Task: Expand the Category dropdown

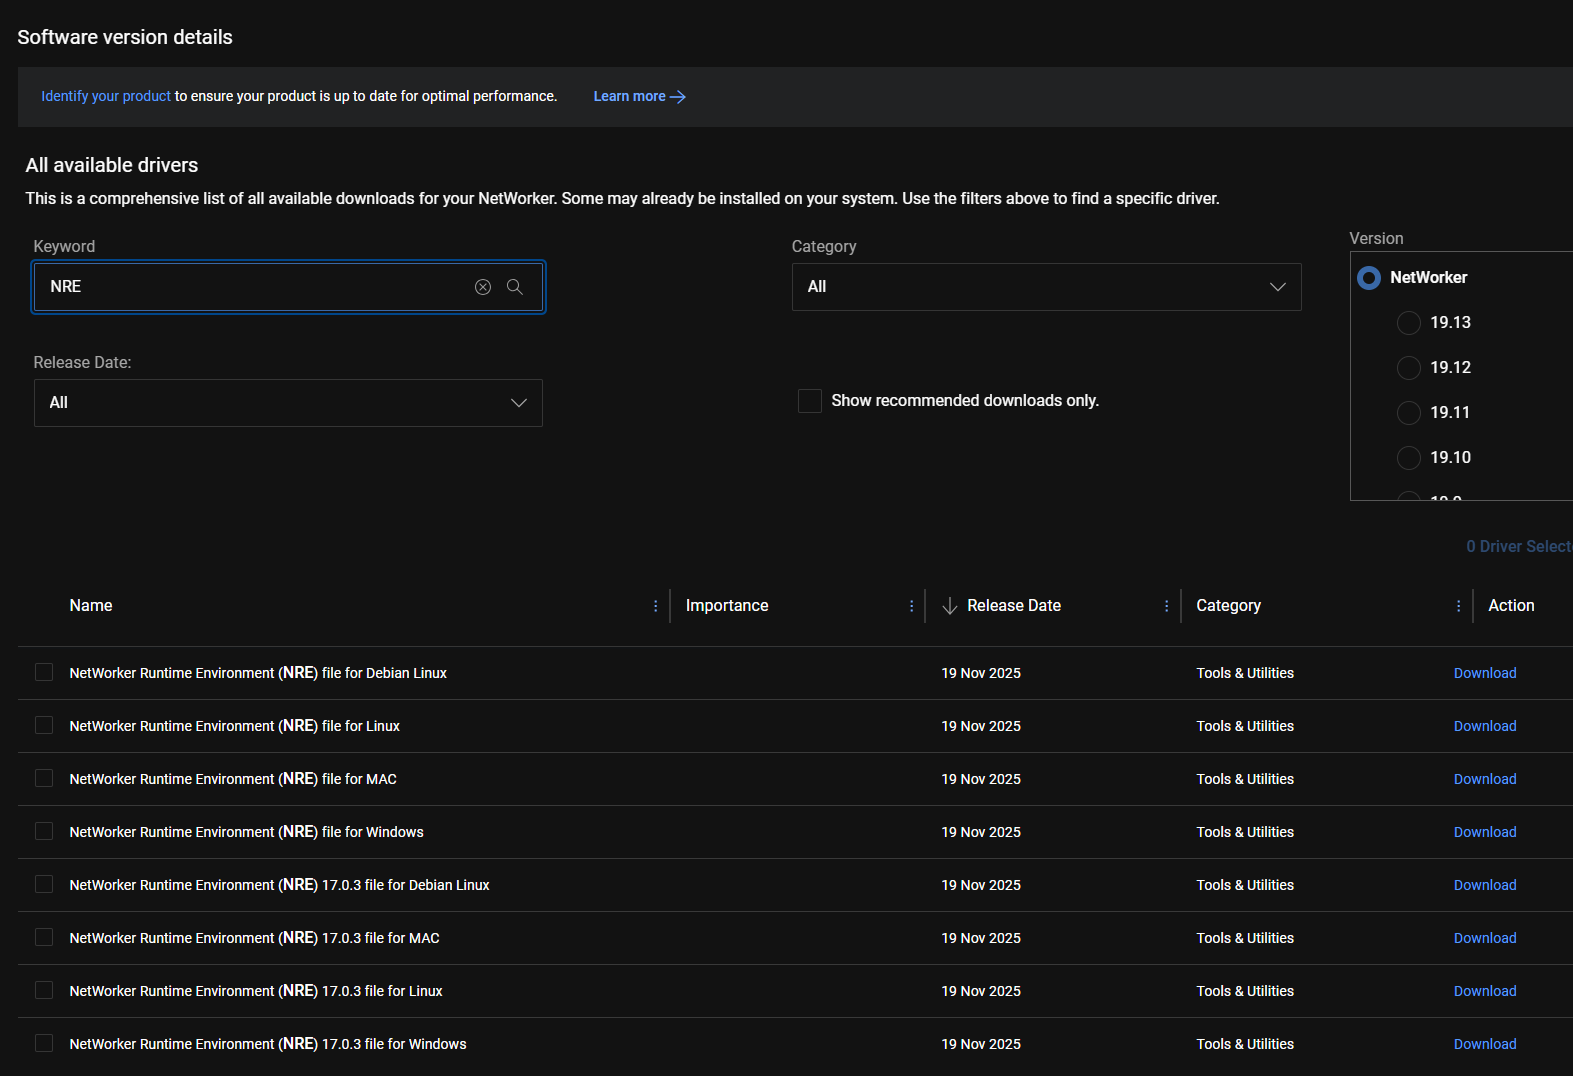Action: click(x=1046, y=287)
